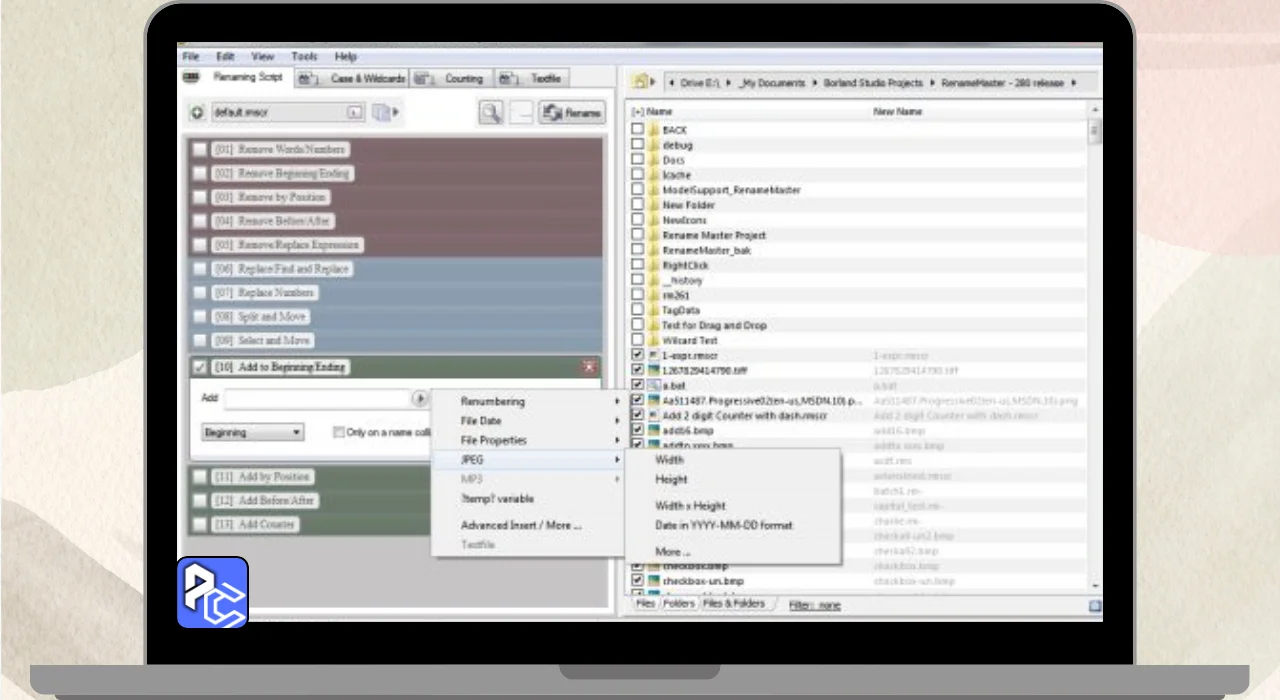Open the Help menu

[x=345, y=57]
